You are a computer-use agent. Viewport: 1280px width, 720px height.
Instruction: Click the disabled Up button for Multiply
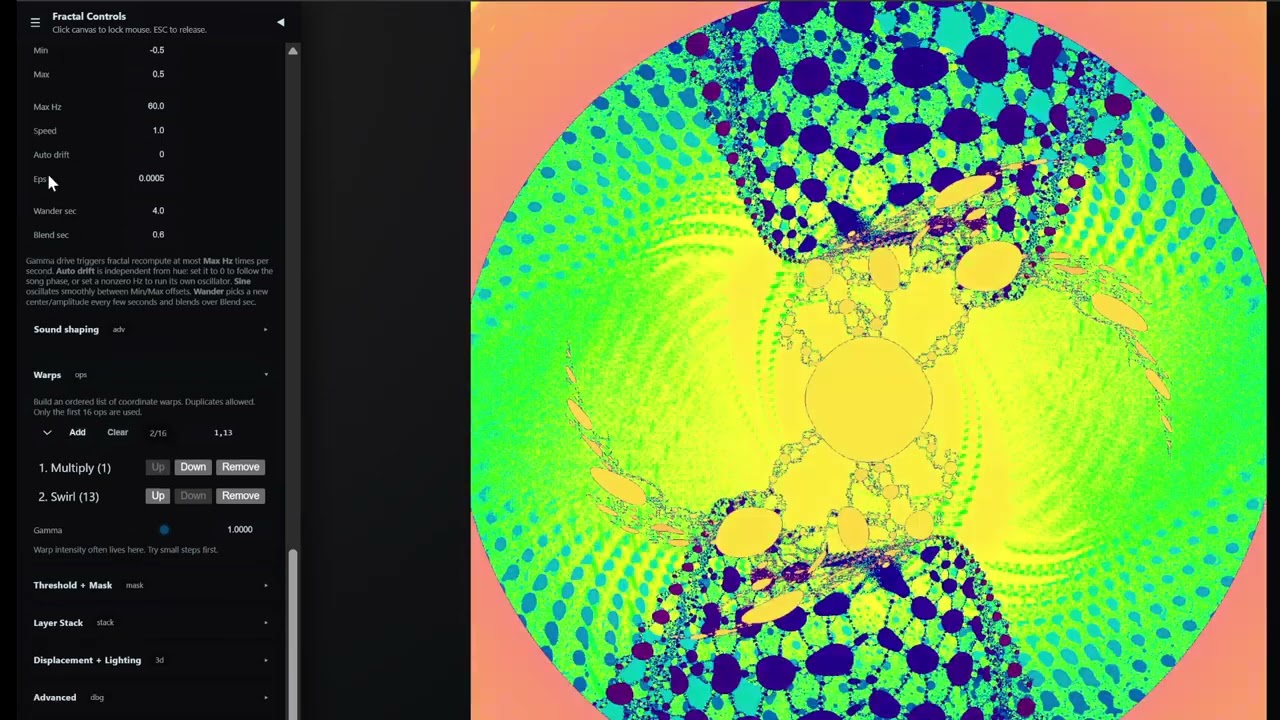[x=158, y=467]
